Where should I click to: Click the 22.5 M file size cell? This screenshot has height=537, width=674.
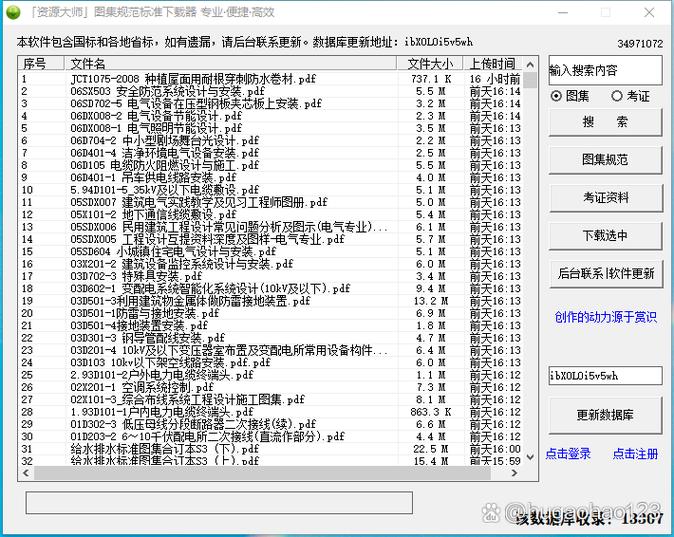tap(430, 449)
